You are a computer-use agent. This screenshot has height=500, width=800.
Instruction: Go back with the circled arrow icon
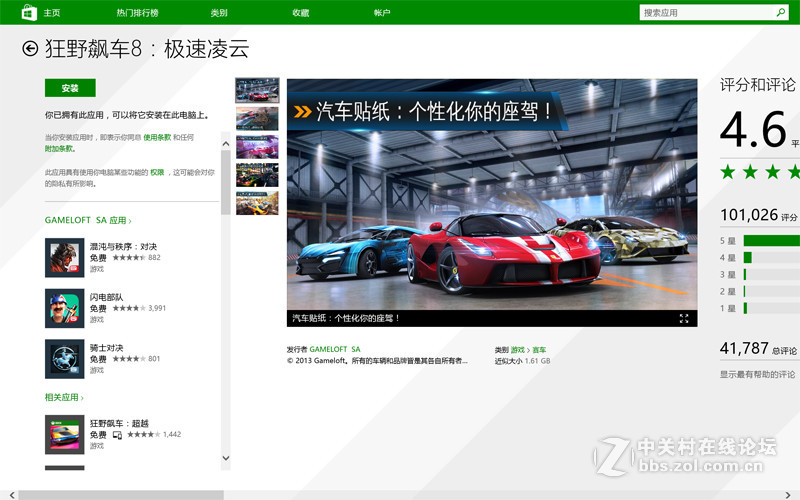tap(30, 48)
